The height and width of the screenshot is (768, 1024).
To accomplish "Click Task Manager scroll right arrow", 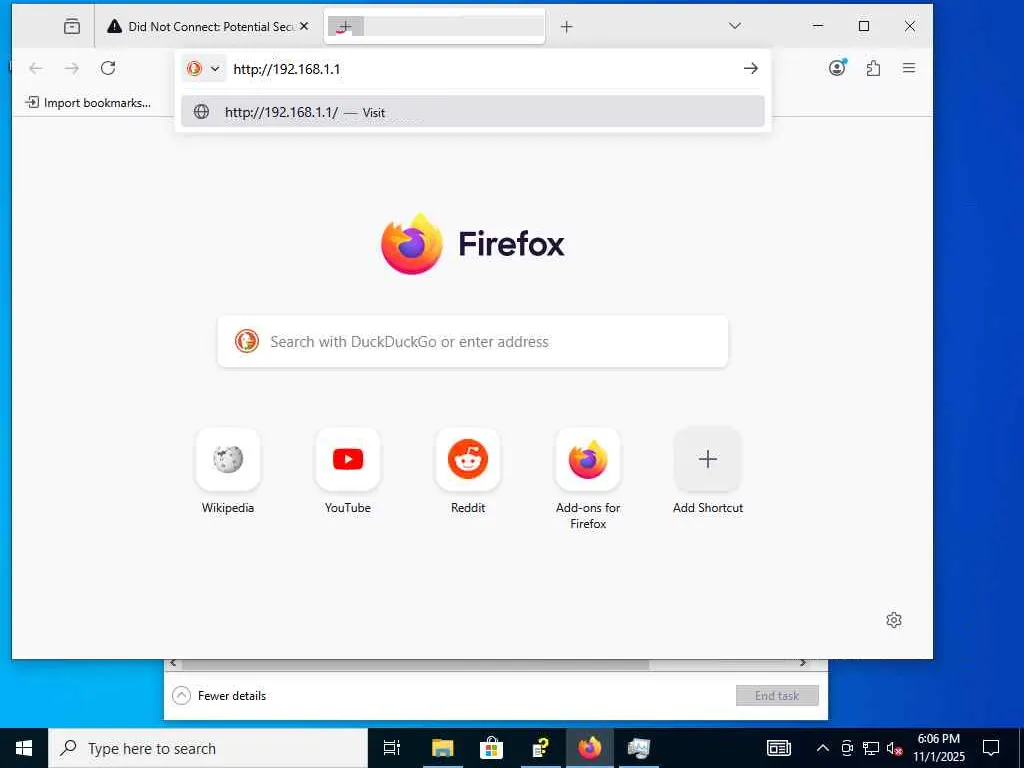I will [x=803, y=664].
